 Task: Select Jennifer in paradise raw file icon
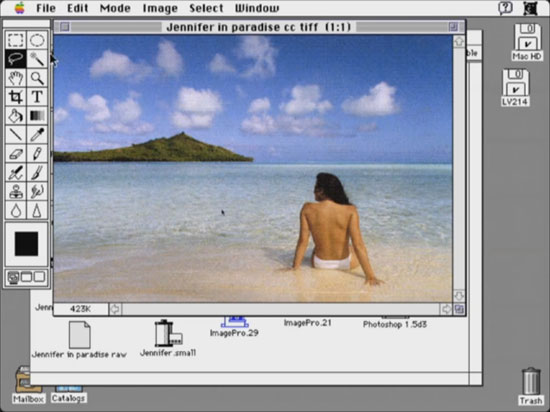(x=79, y=339)
